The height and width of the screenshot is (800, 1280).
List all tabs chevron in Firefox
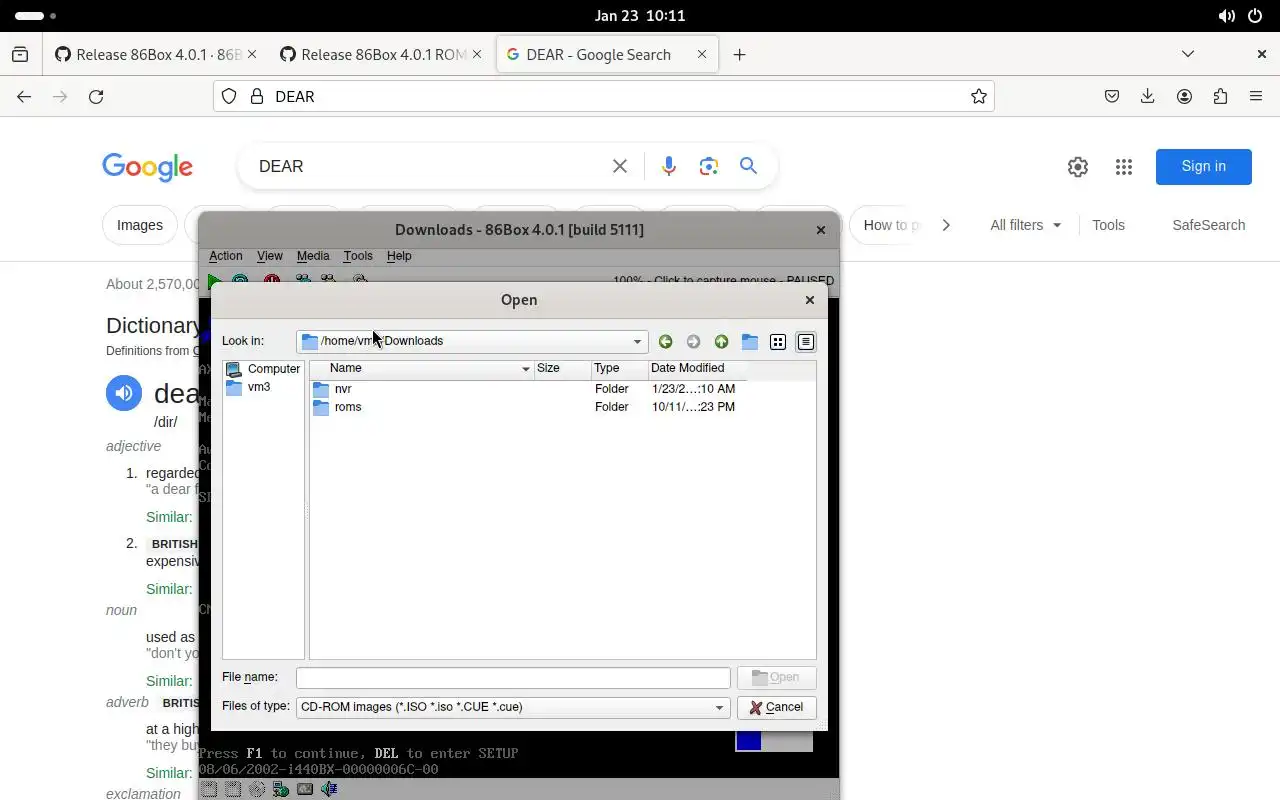tap(1188, 54)
